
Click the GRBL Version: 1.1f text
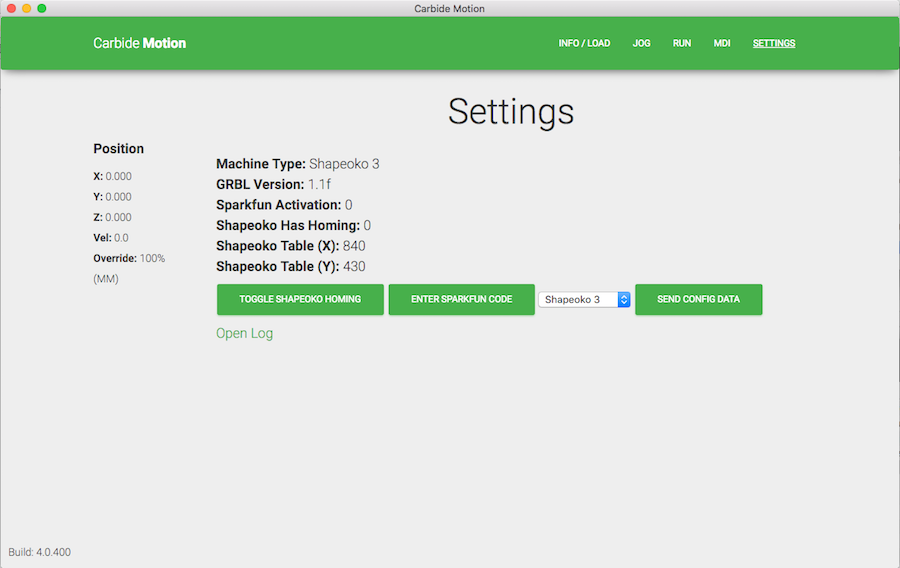tap(273, 184)
